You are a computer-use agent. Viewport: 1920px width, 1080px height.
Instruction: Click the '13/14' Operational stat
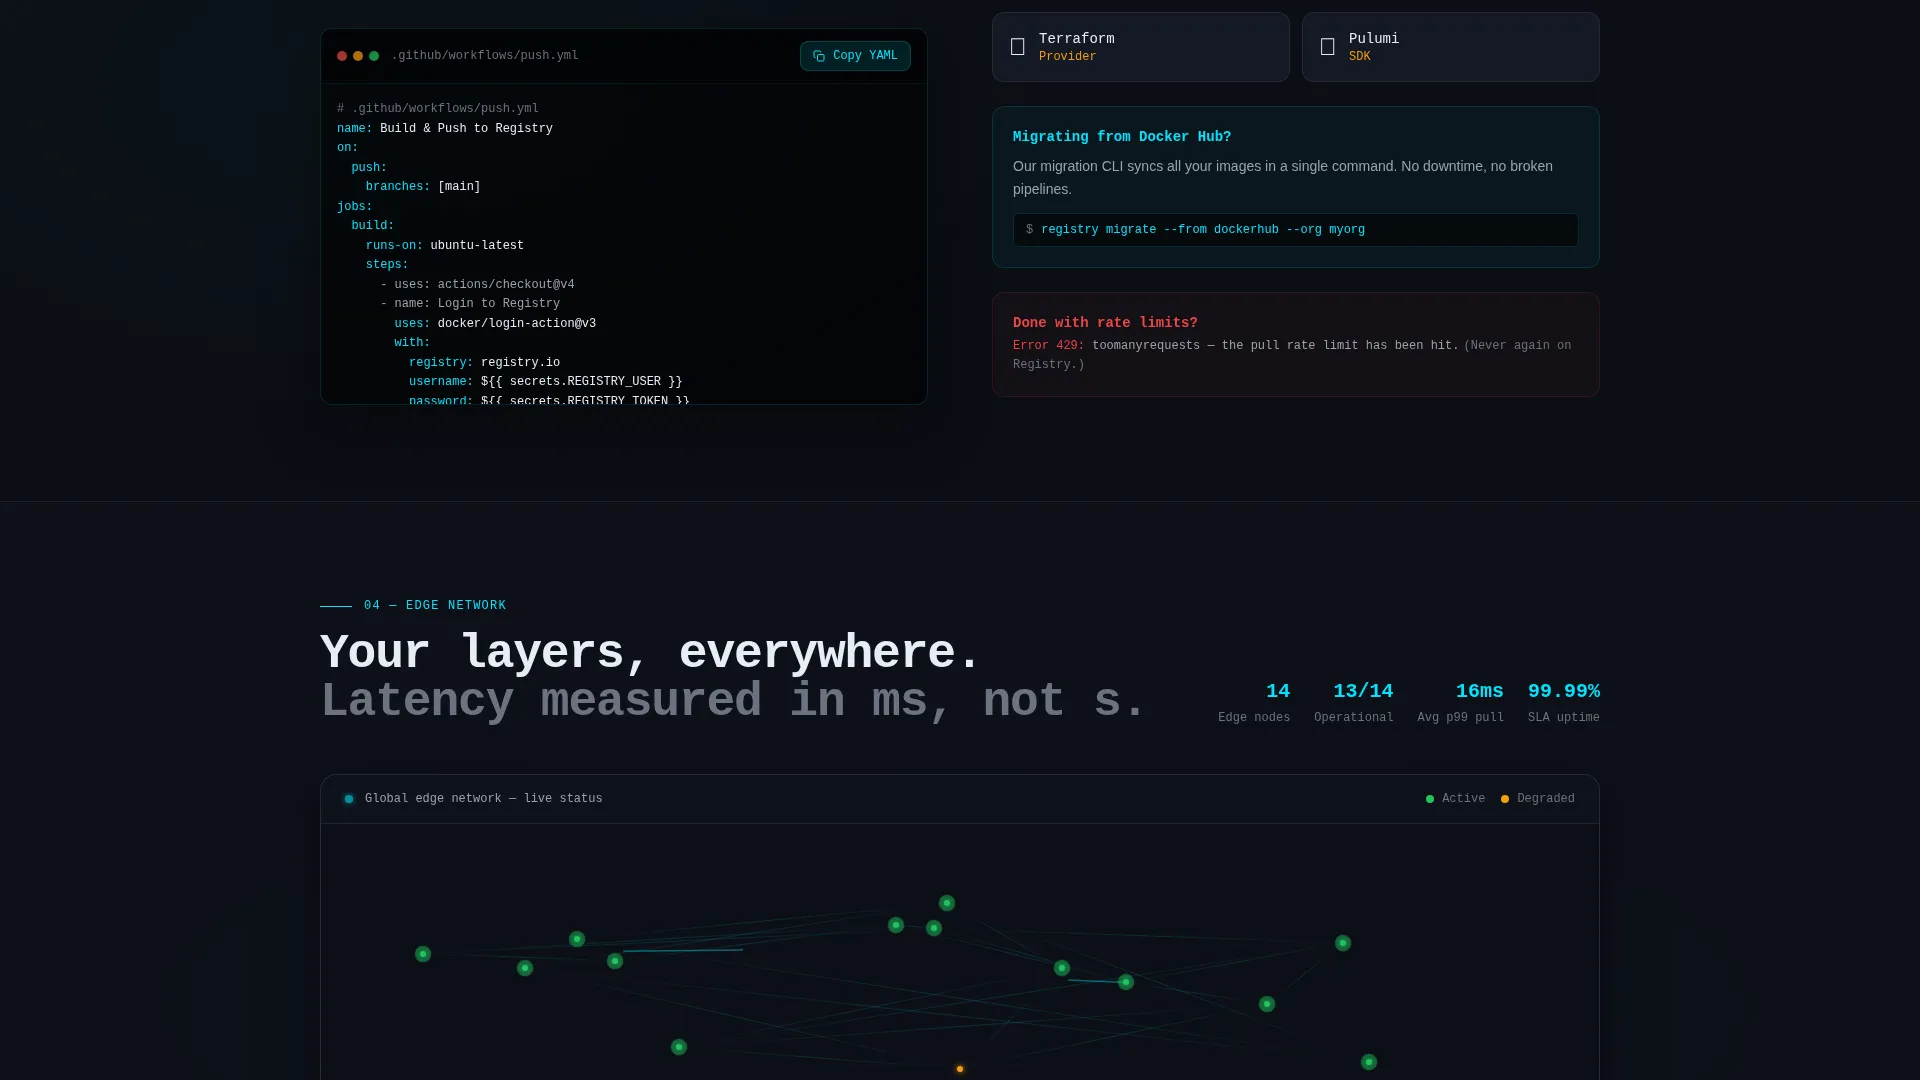pos(1354,703)
